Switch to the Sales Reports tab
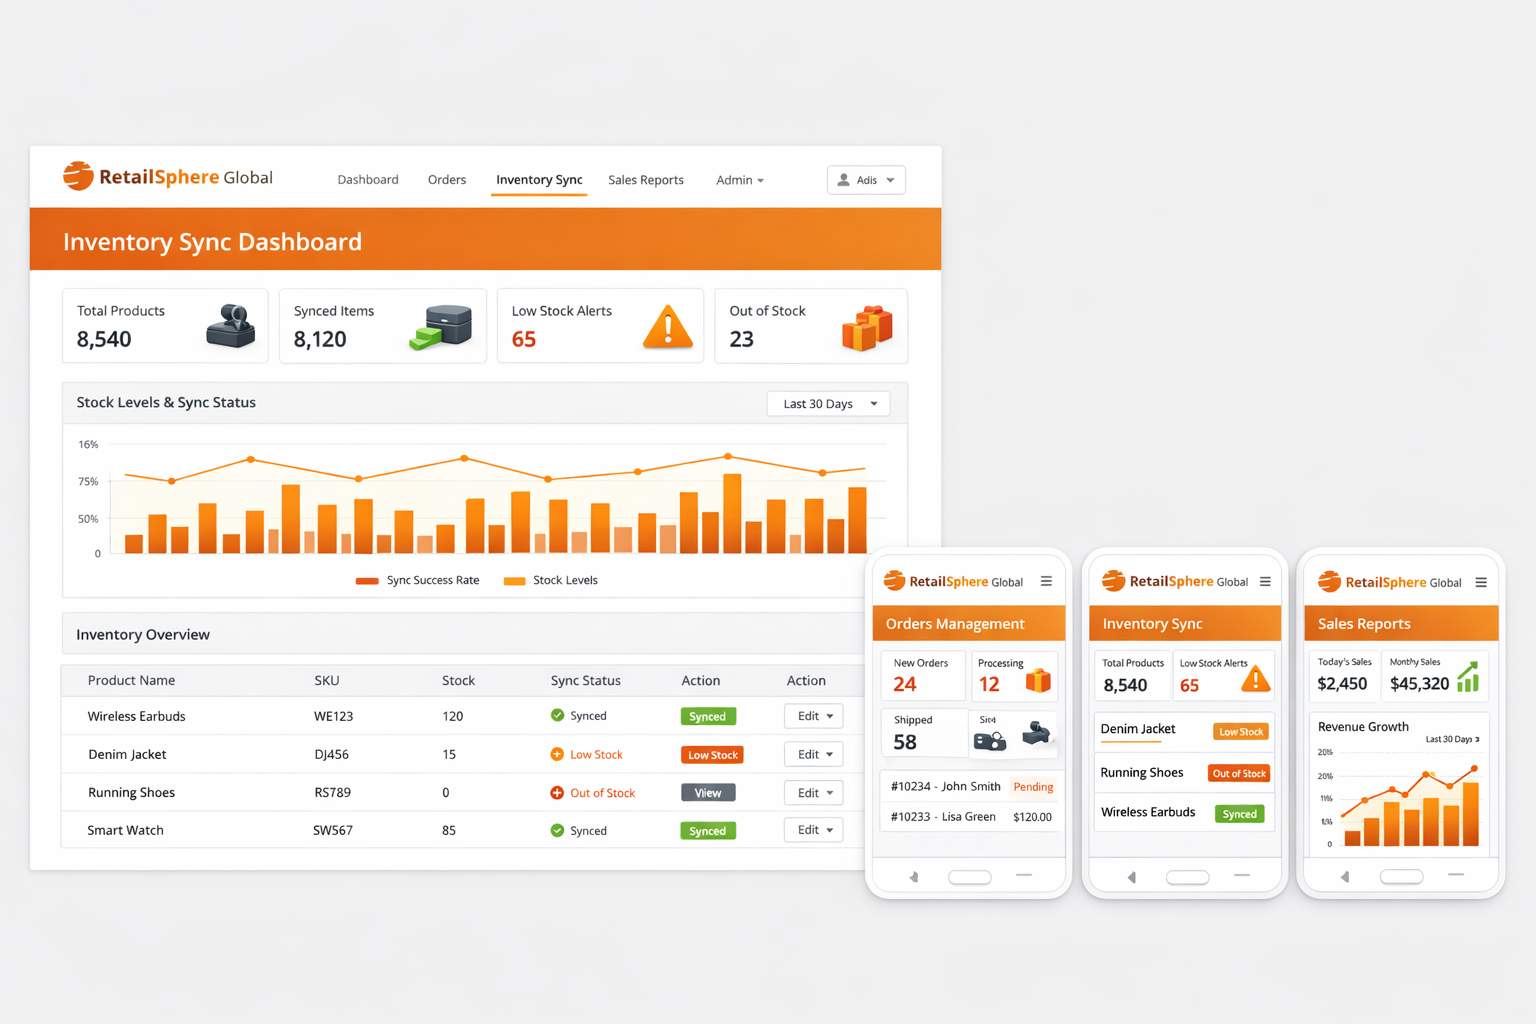The width and height of the screenshot is (1536, 1024). (645, 180)
